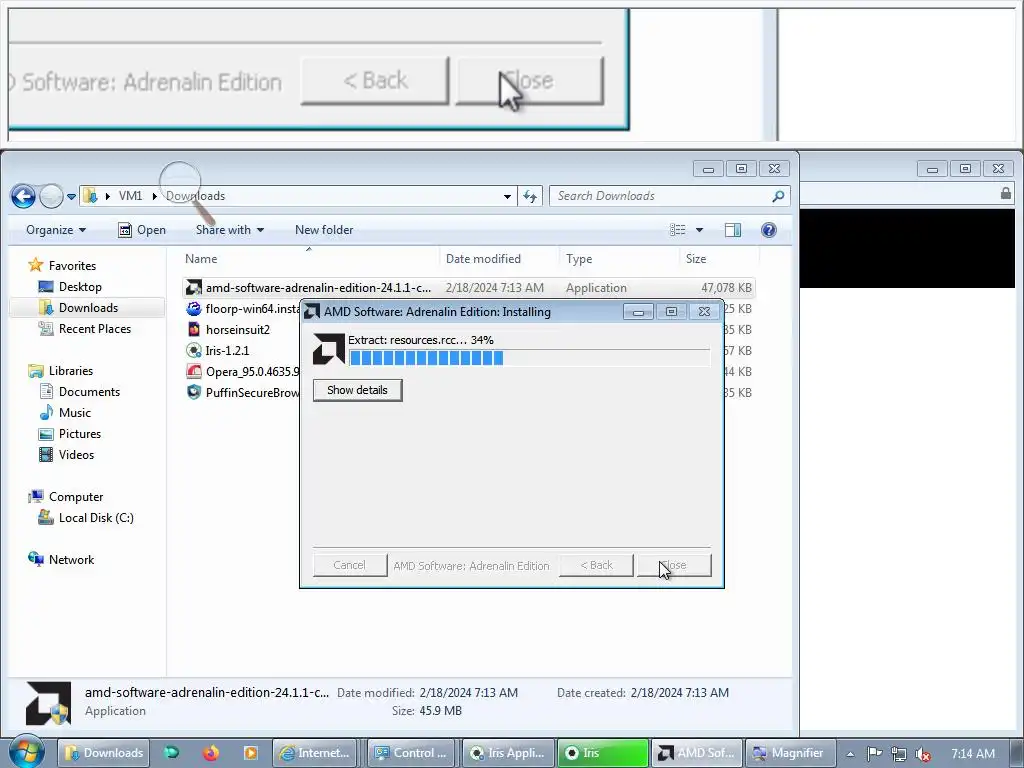Select the horseinsuit2 file

(x=229, y=330)
